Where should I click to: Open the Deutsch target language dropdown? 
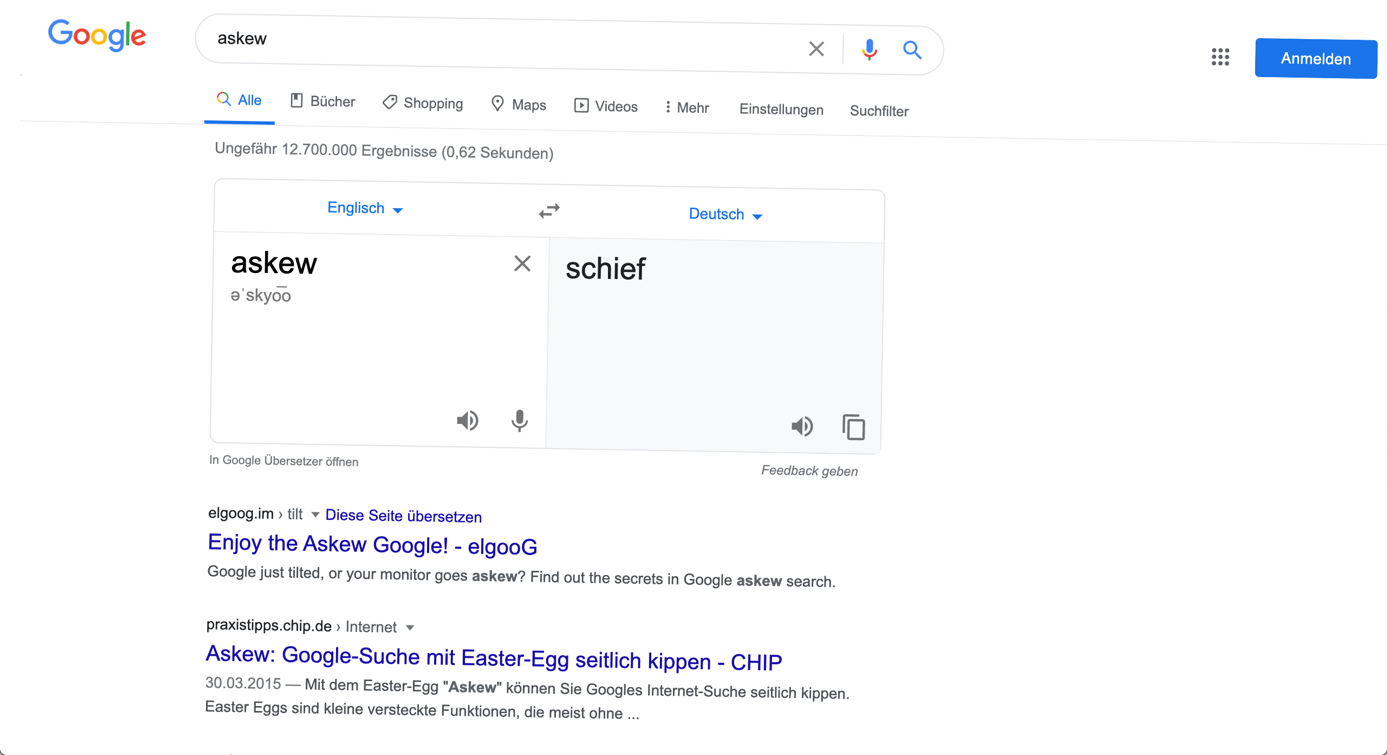click(725, 215)
